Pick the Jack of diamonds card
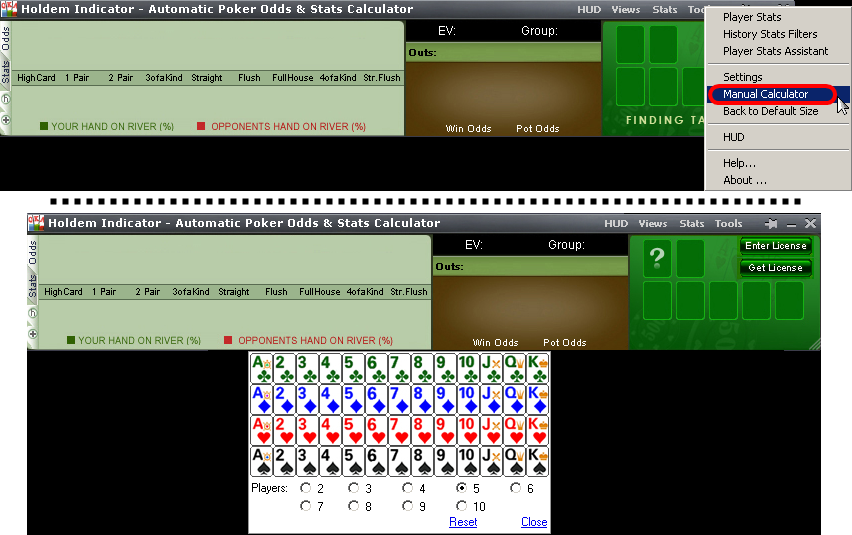The image size is (852, 535). [x=492, y=399]
